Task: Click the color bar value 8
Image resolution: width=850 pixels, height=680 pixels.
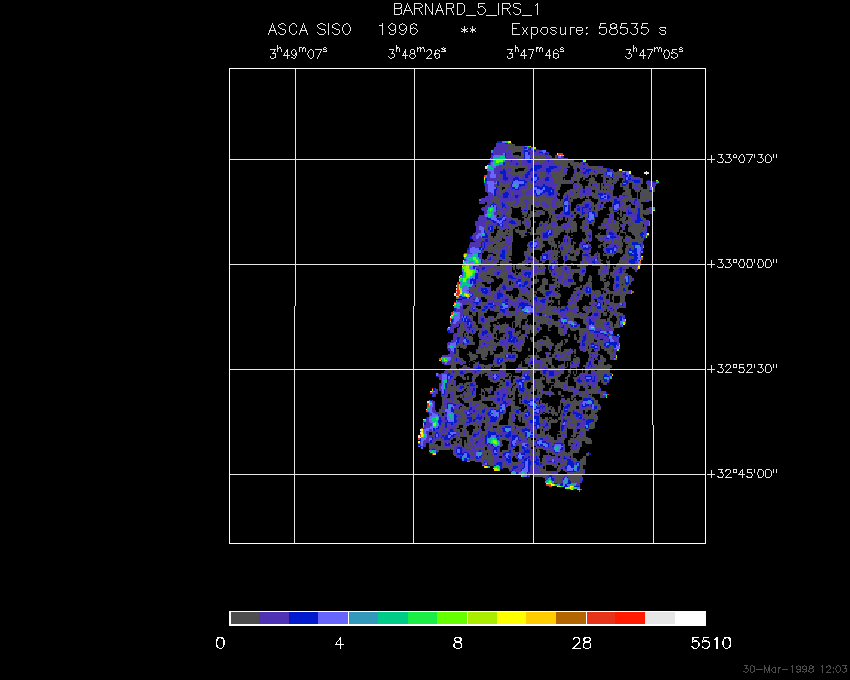Action: click(x=458, y=644)
